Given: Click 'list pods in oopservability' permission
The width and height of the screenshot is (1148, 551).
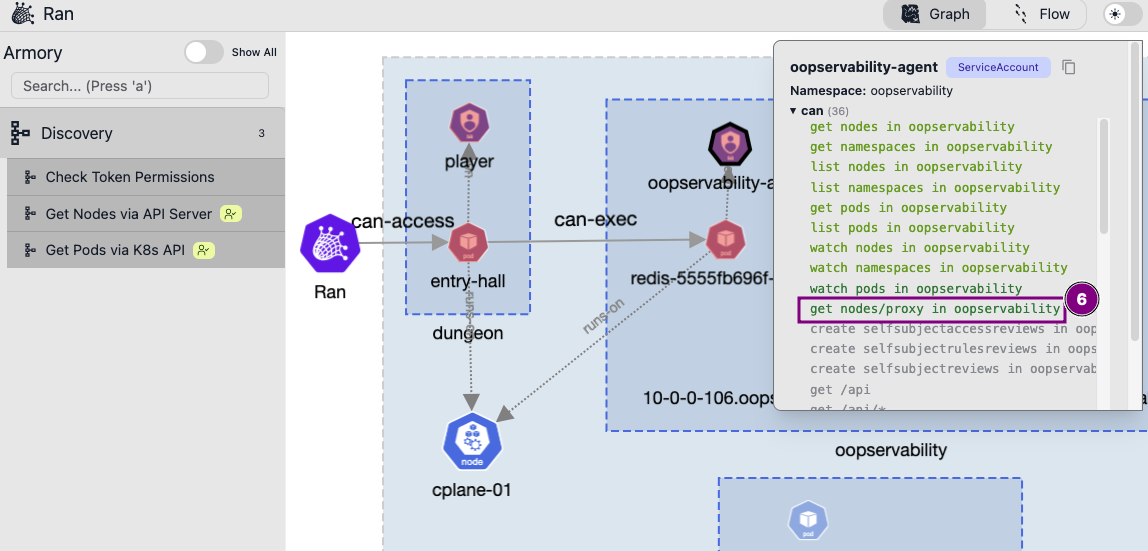Looking at the screenshot, I should click(912, 228).
